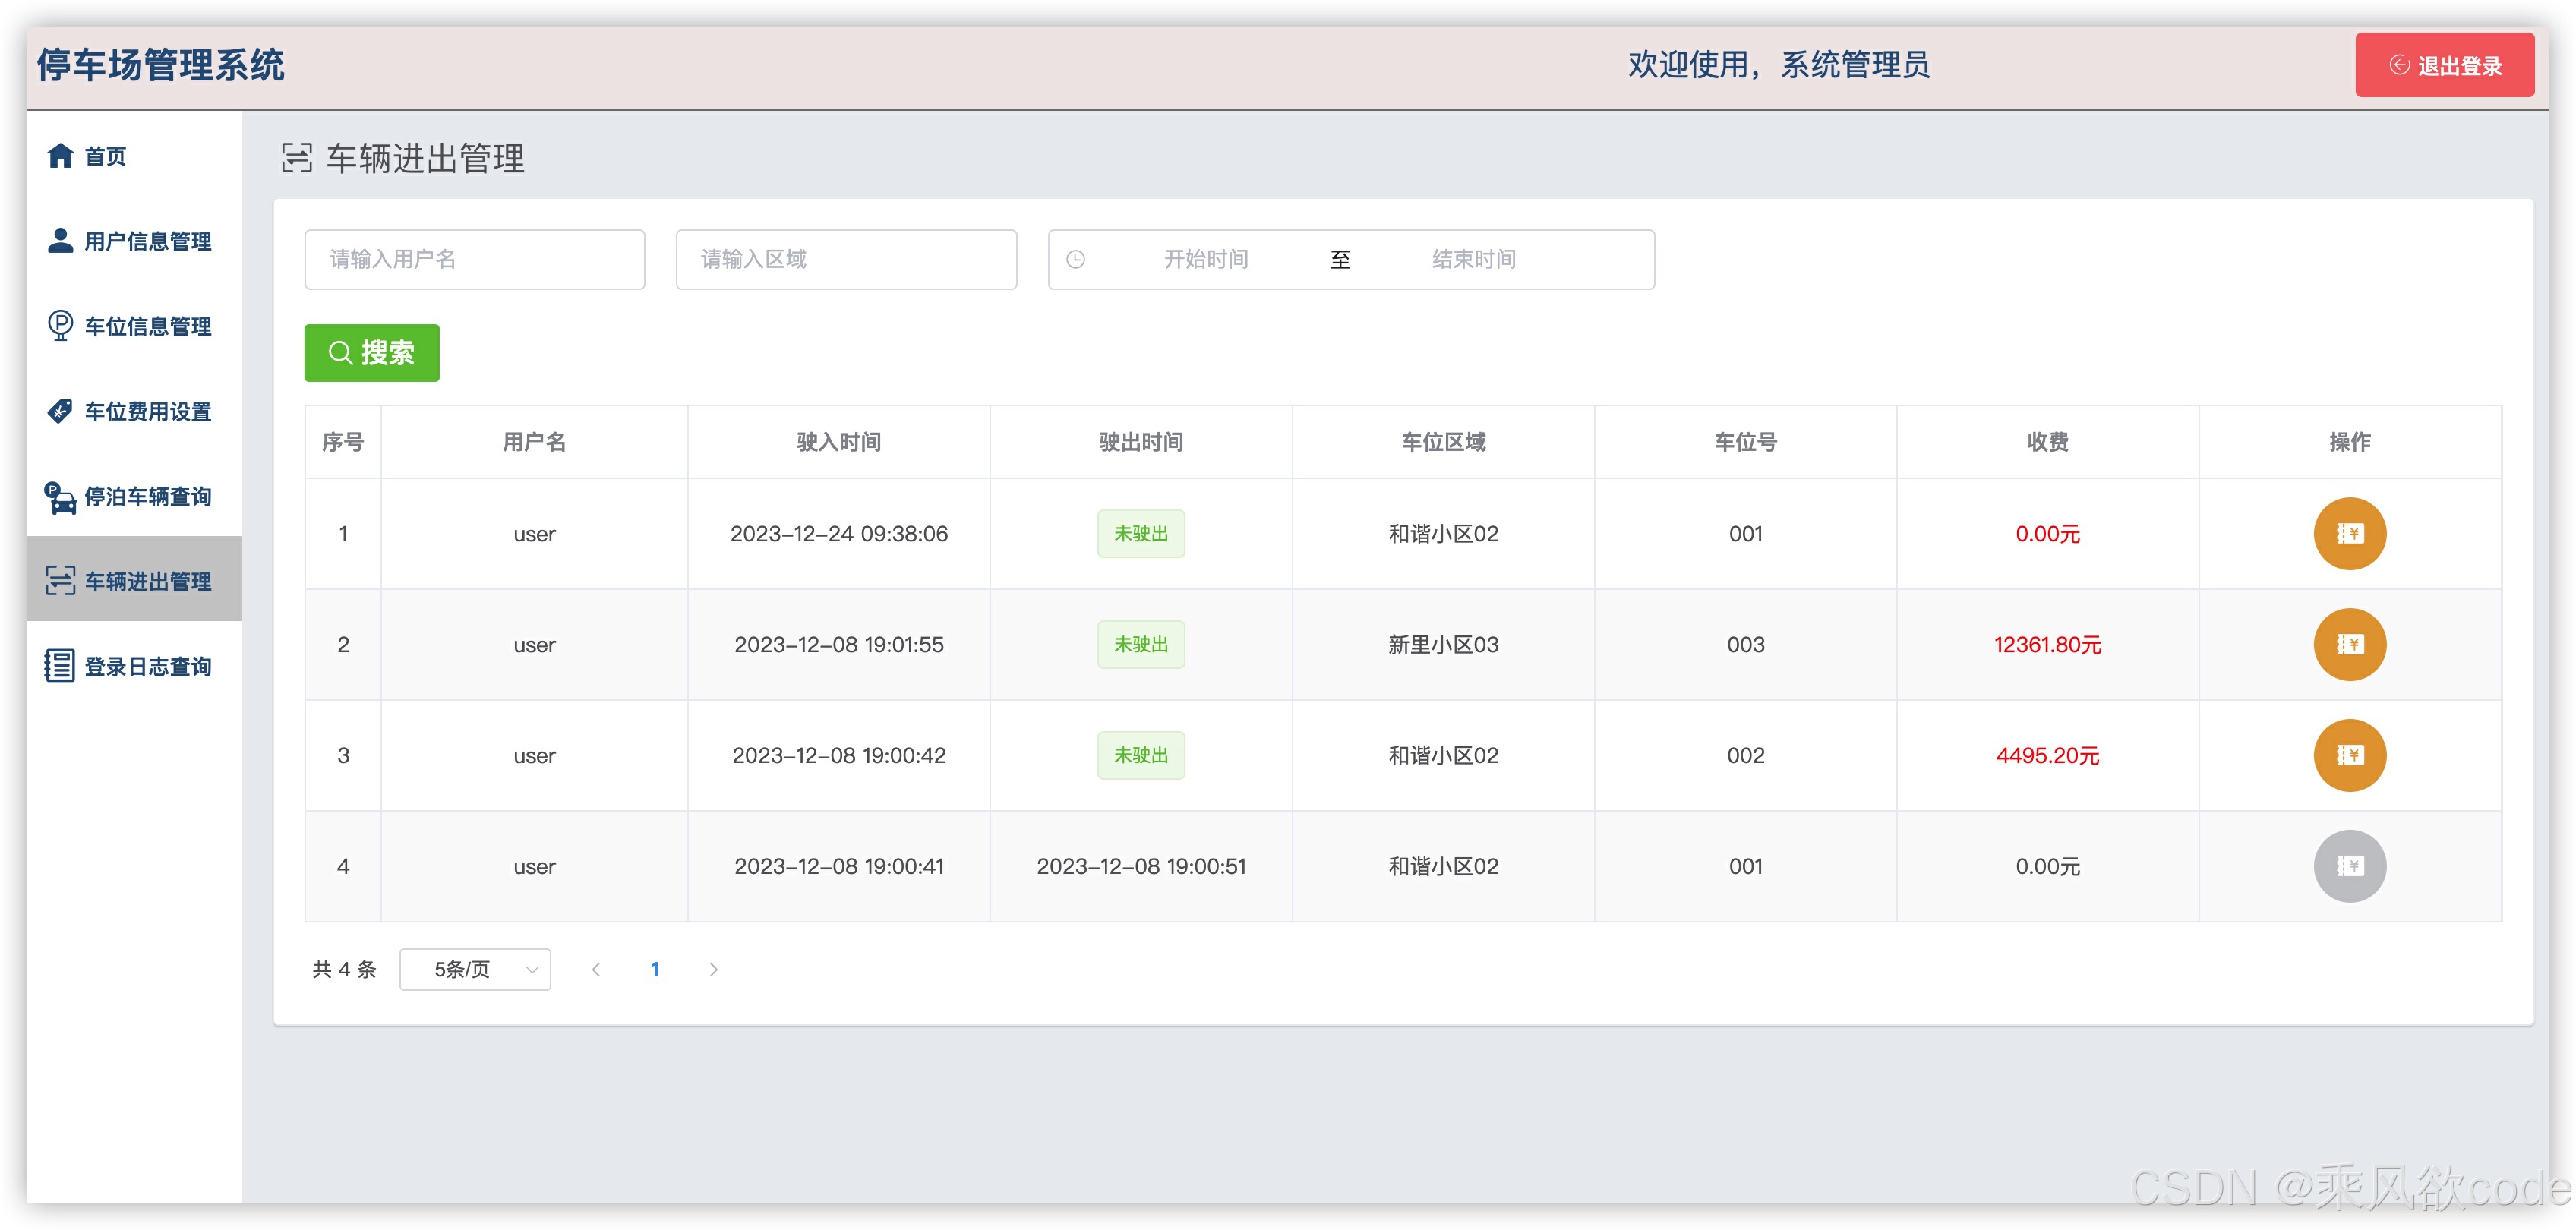Click the clock icon in date range field
Screen dimensions: 2576x1230
coord(1075,260)
